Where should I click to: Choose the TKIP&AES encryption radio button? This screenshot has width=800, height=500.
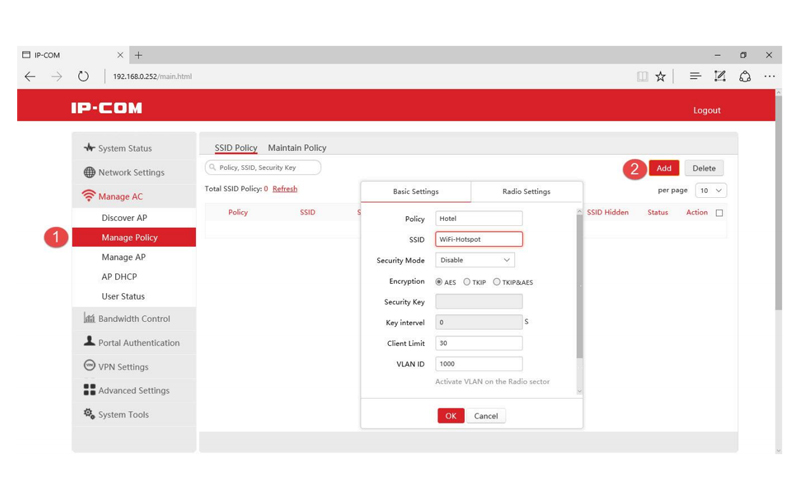tap(497, 282)
